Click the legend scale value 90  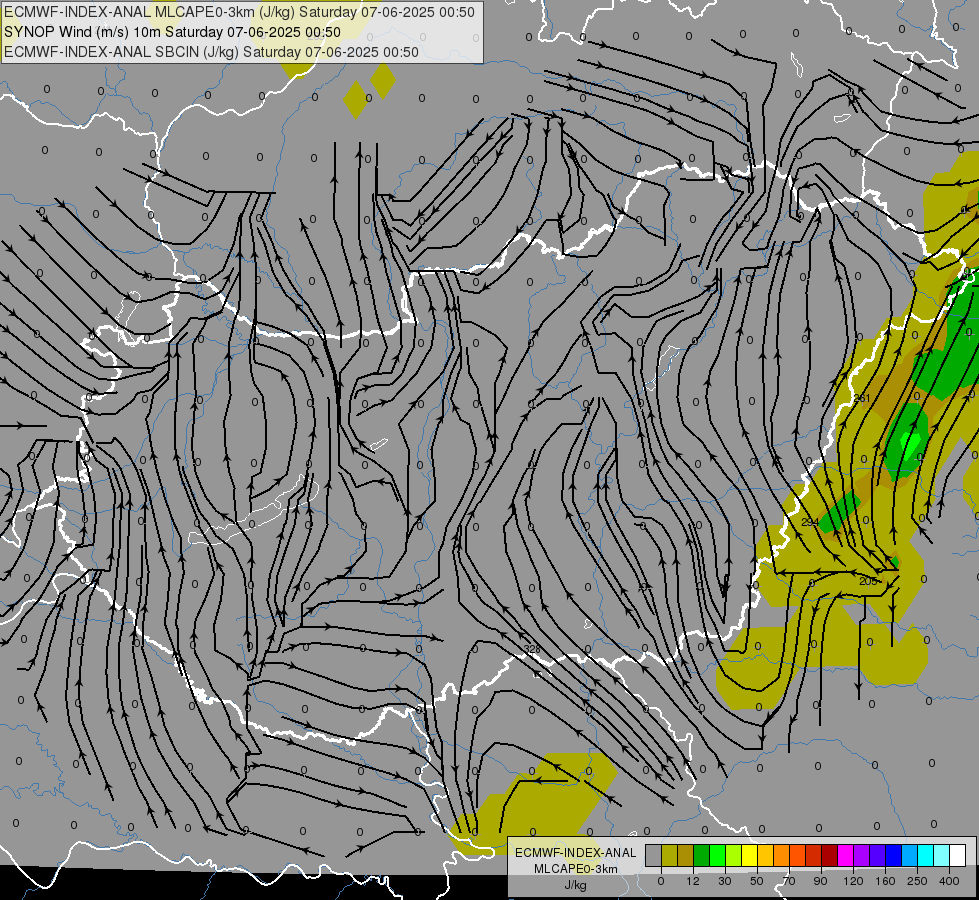pos(820,881)
